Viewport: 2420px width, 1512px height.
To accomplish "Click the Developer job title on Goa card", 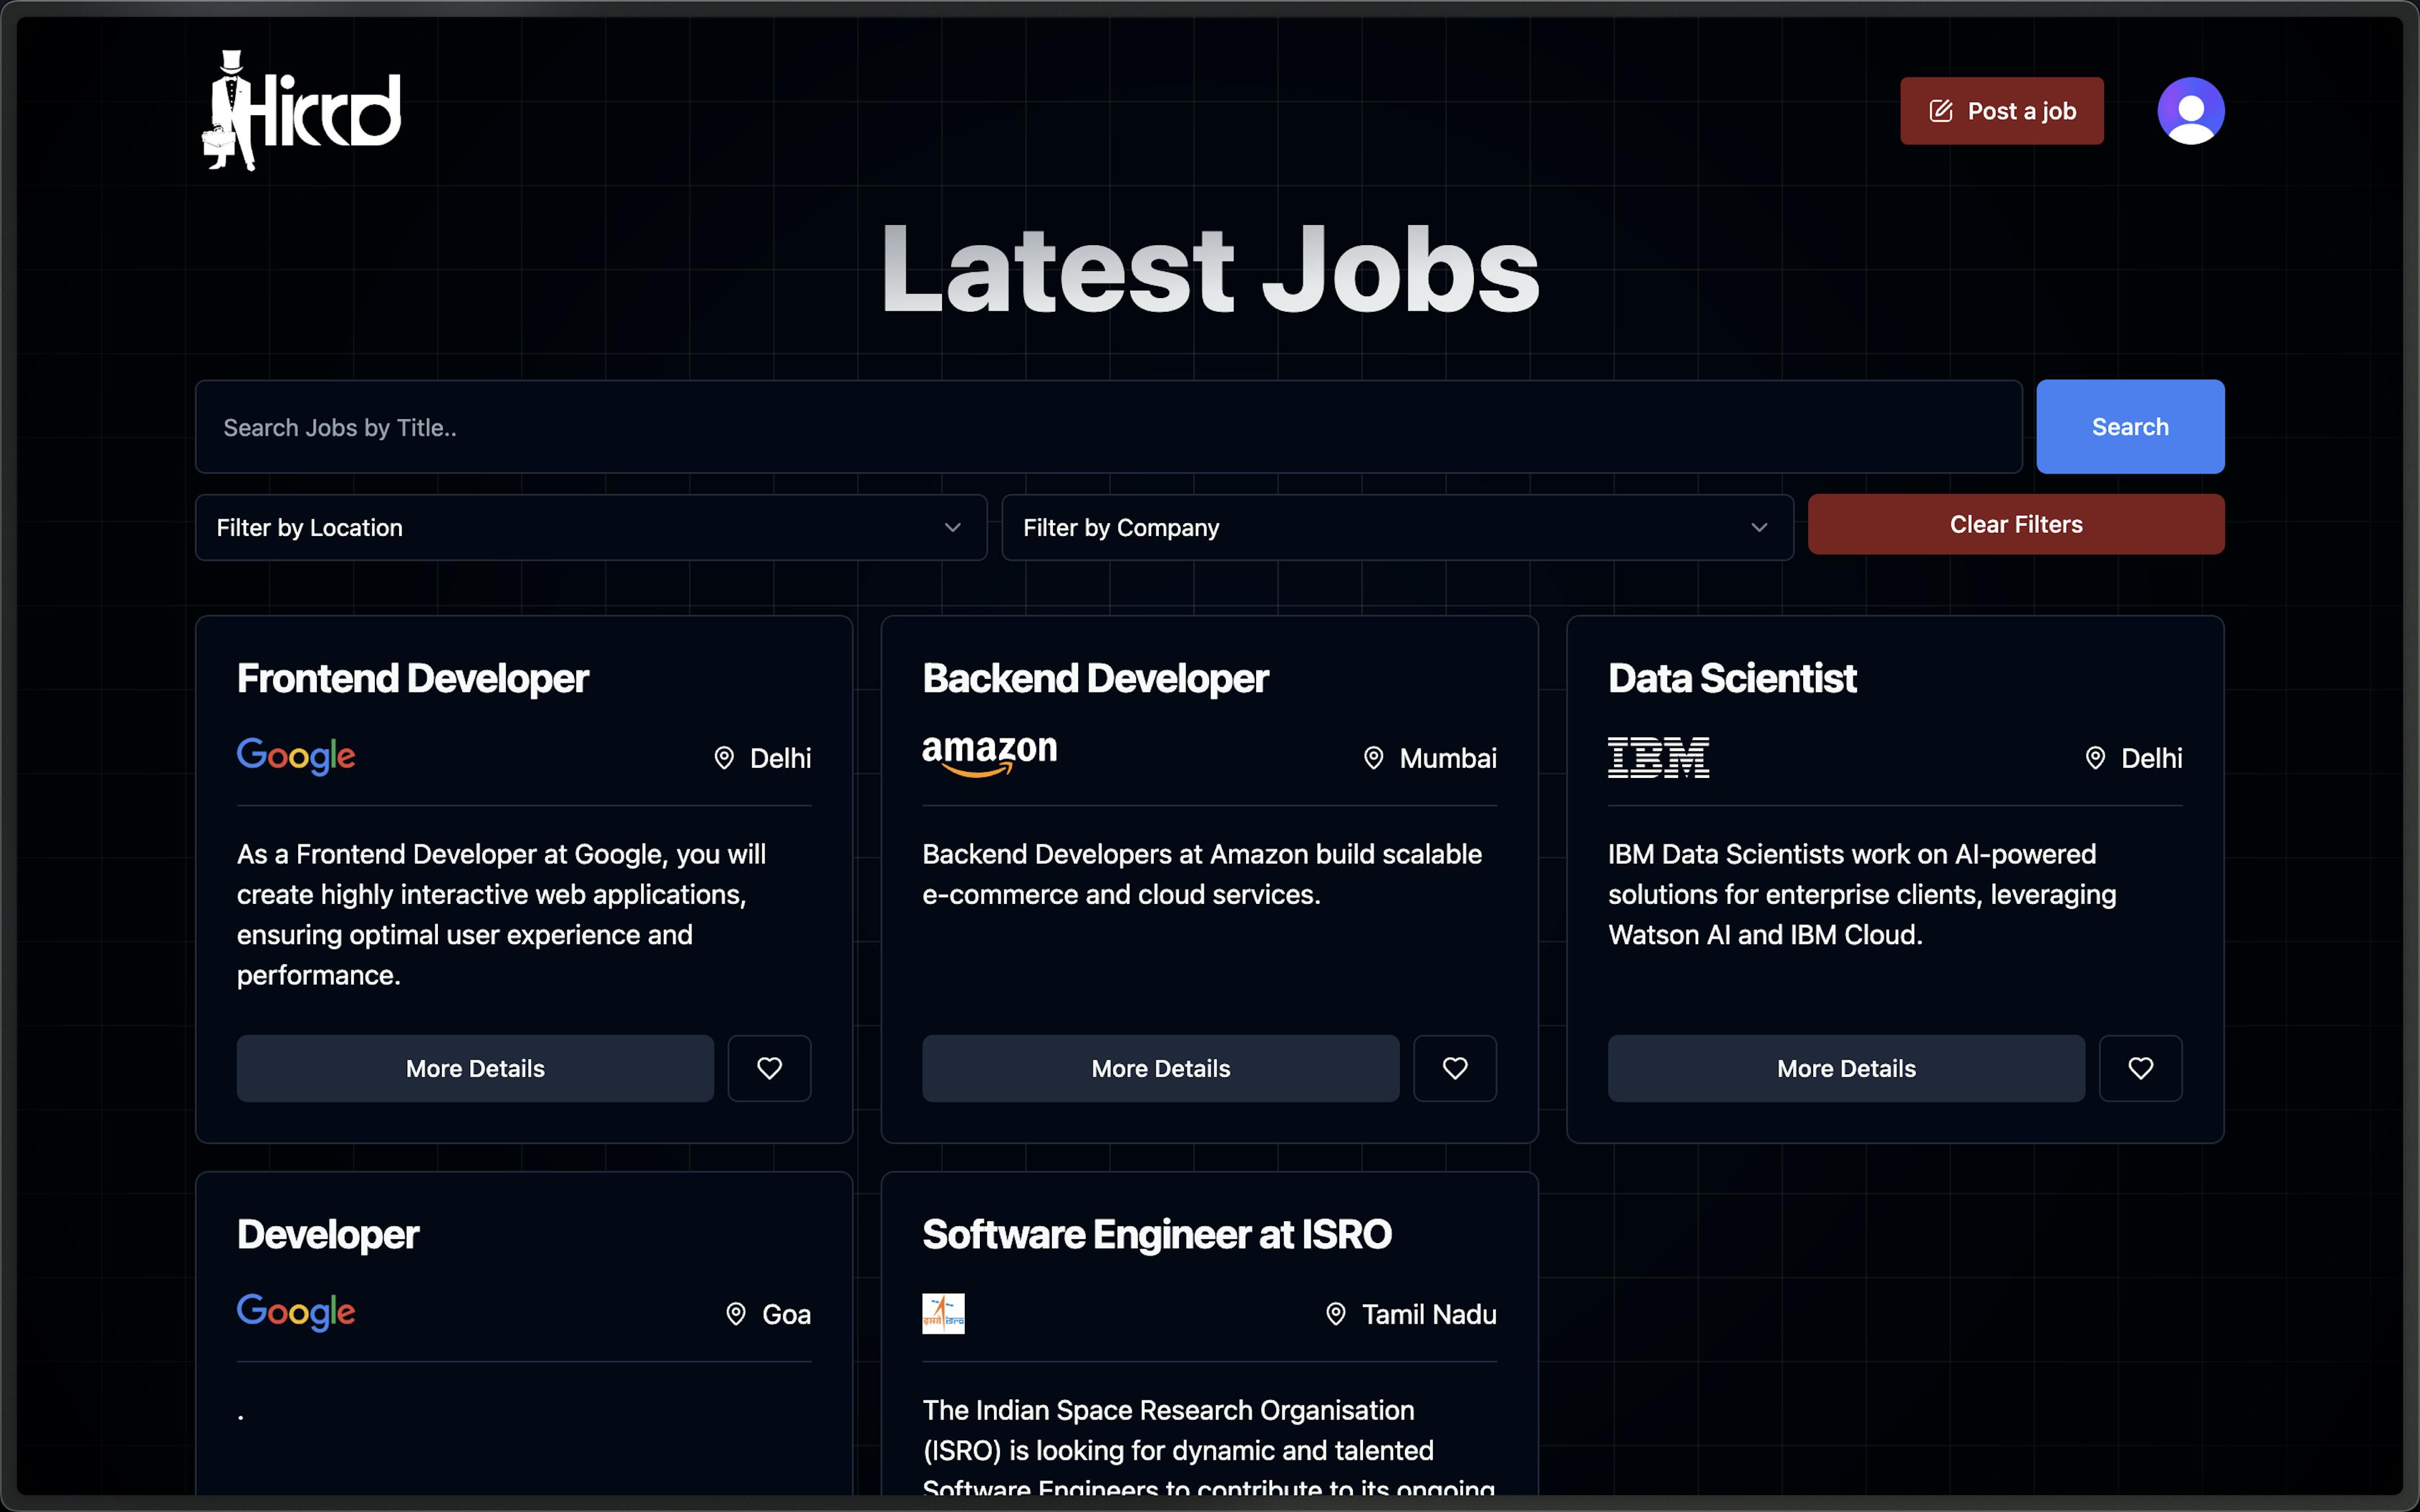I will (328, 1235).
